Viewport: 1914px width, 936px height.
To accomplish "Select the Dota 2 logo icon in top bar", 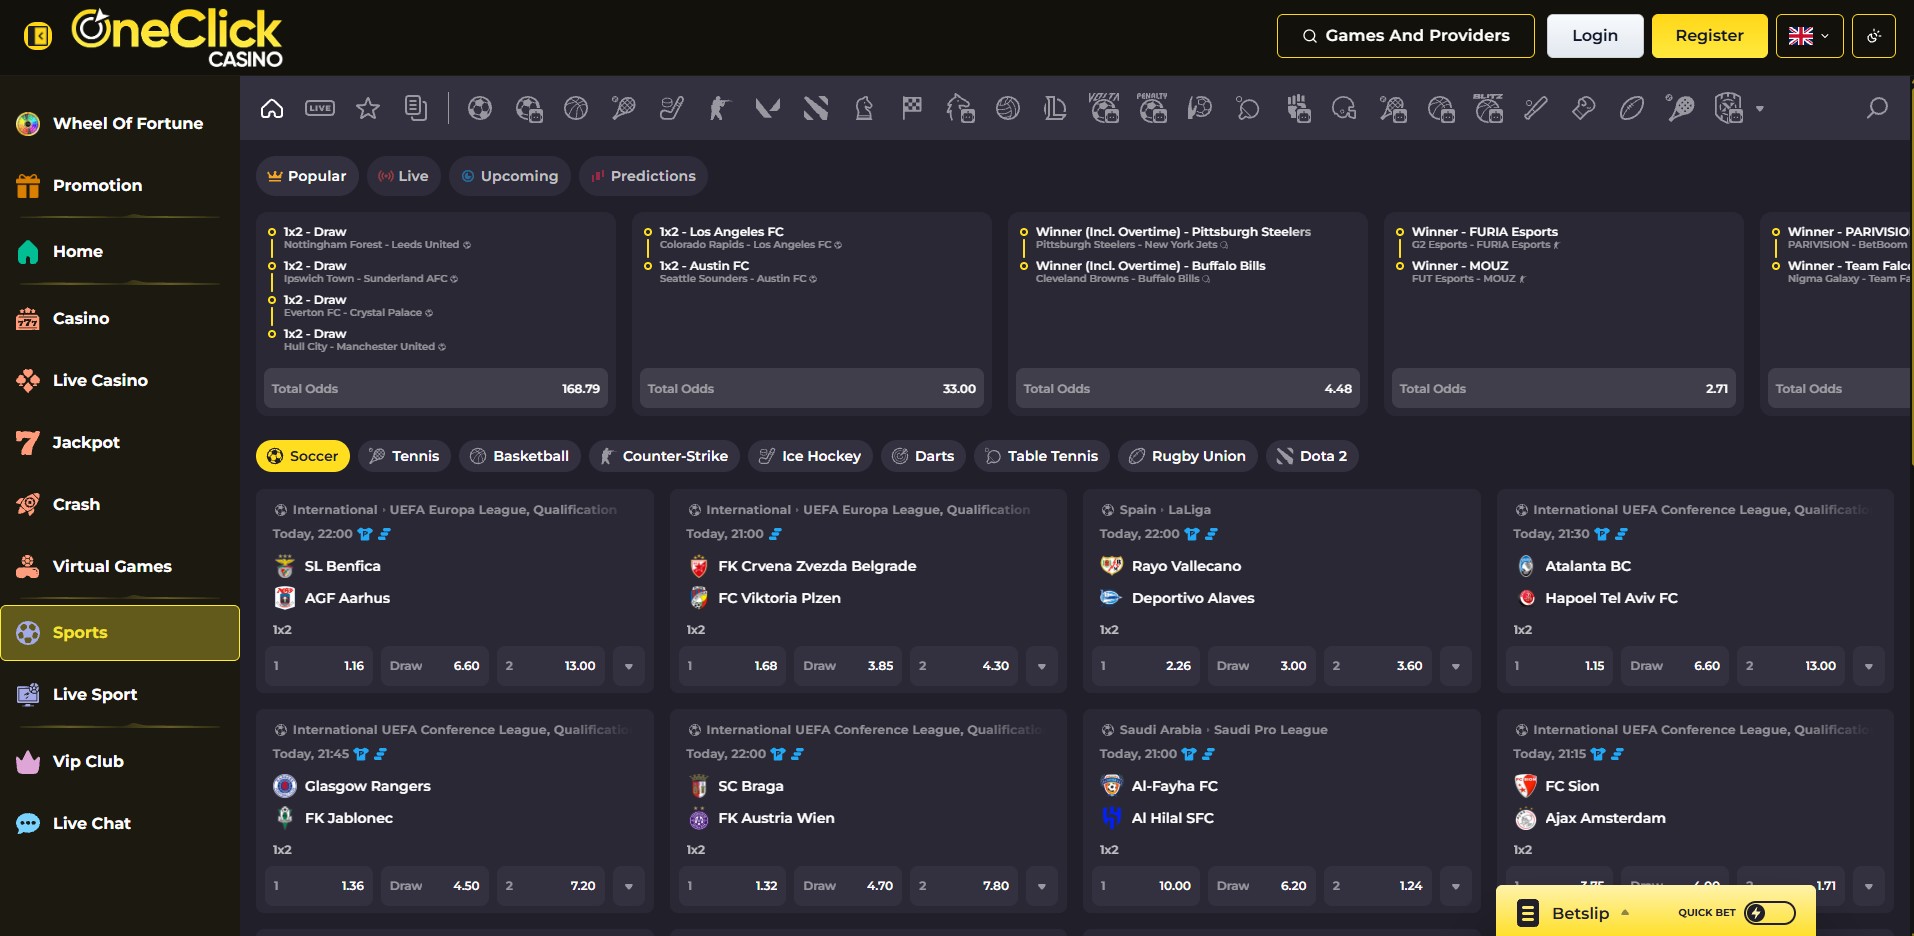I will coord(816,108).
